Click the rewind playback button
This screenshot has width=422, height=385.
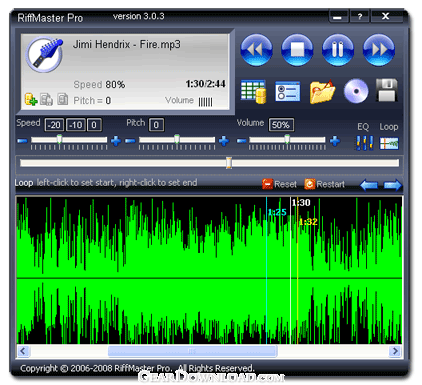pos(256,50)
